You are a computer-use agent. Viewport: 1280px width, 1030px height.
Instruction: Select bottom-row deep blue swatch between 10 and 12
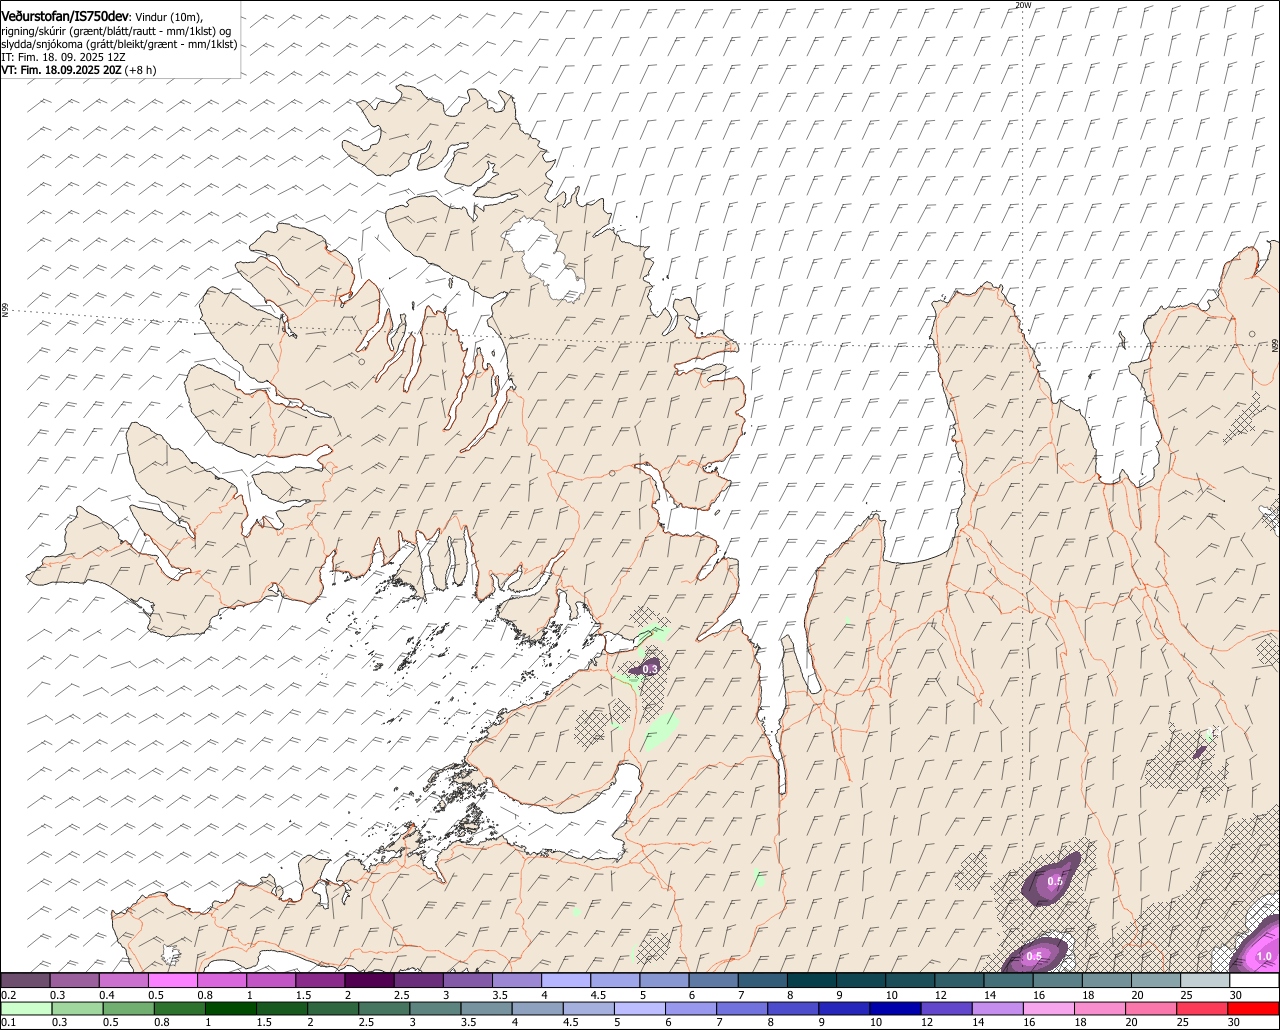(x=896, y=1008)
